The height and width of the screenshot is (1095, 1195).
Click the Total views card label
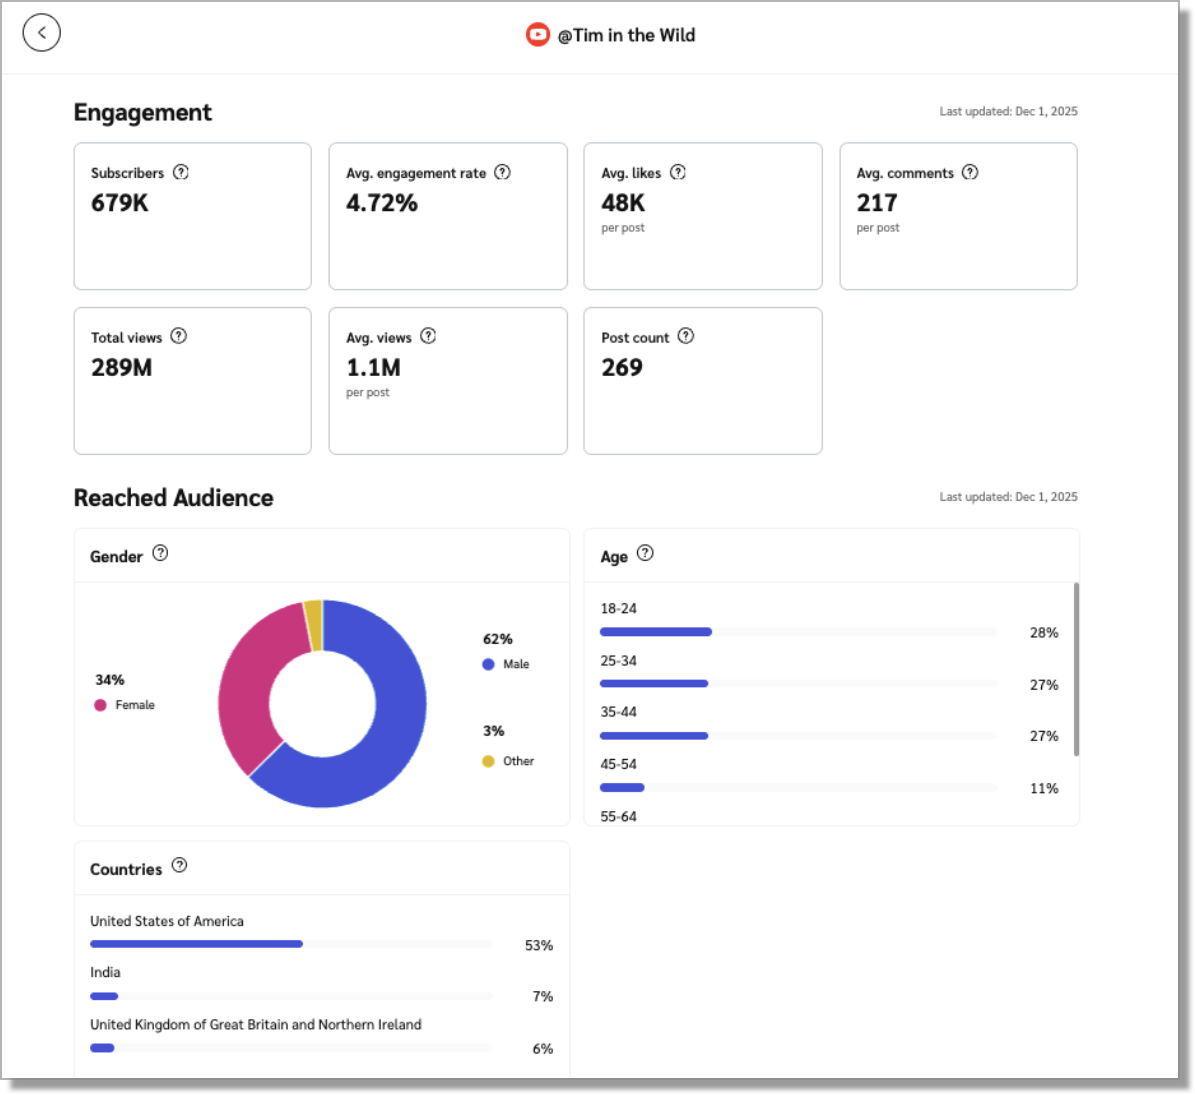click(127, 338)
